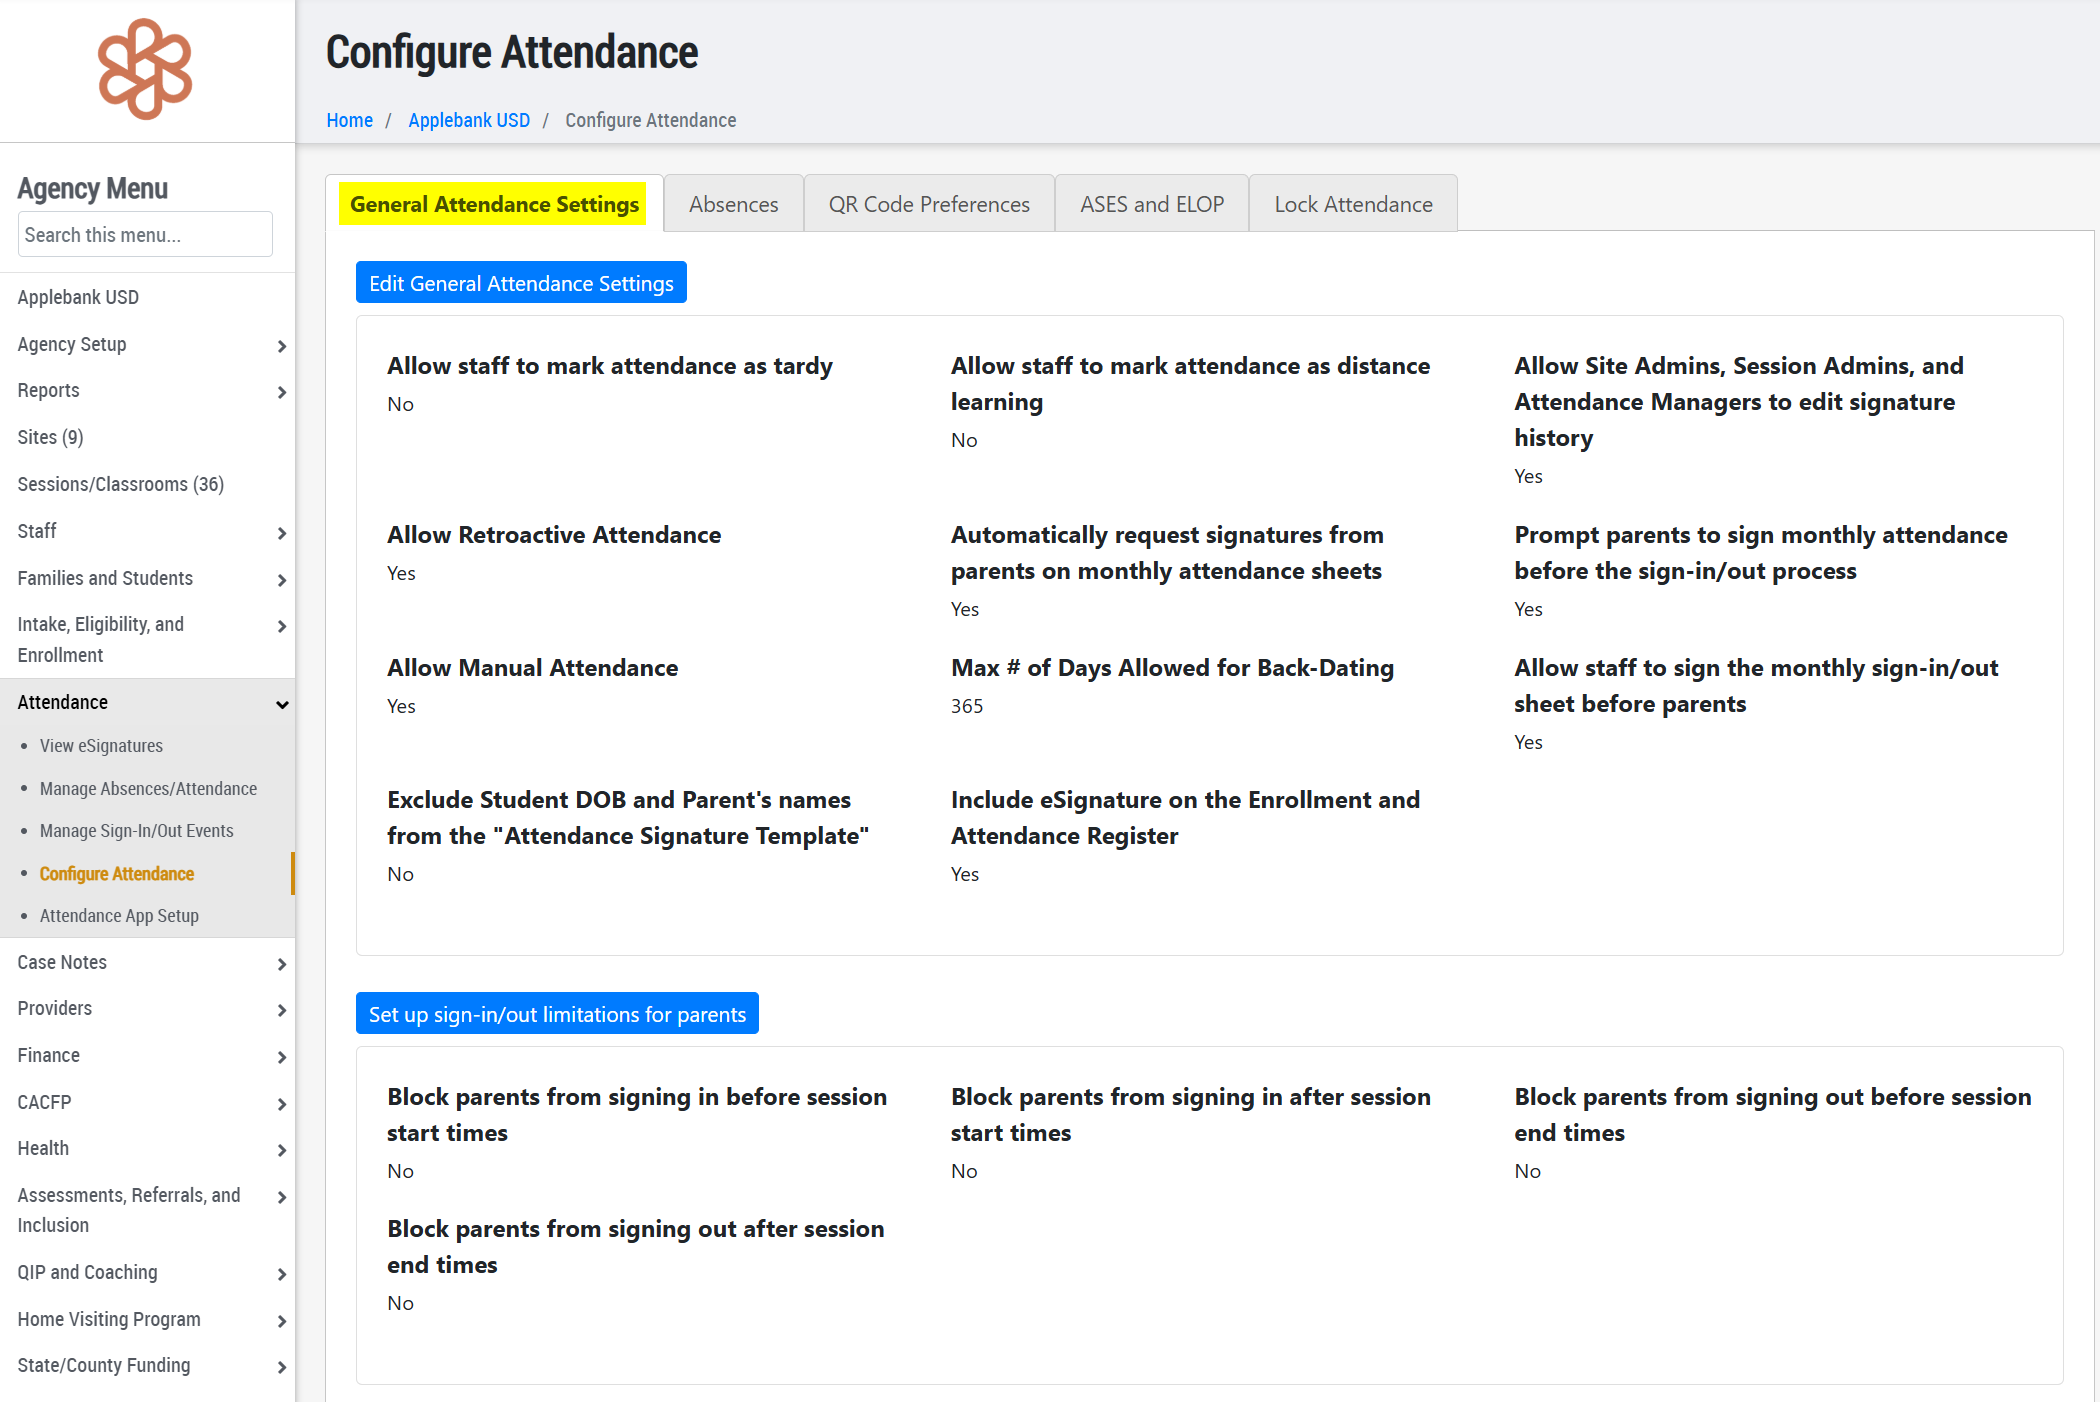Expand Families and Students chevron

[282, 580]
